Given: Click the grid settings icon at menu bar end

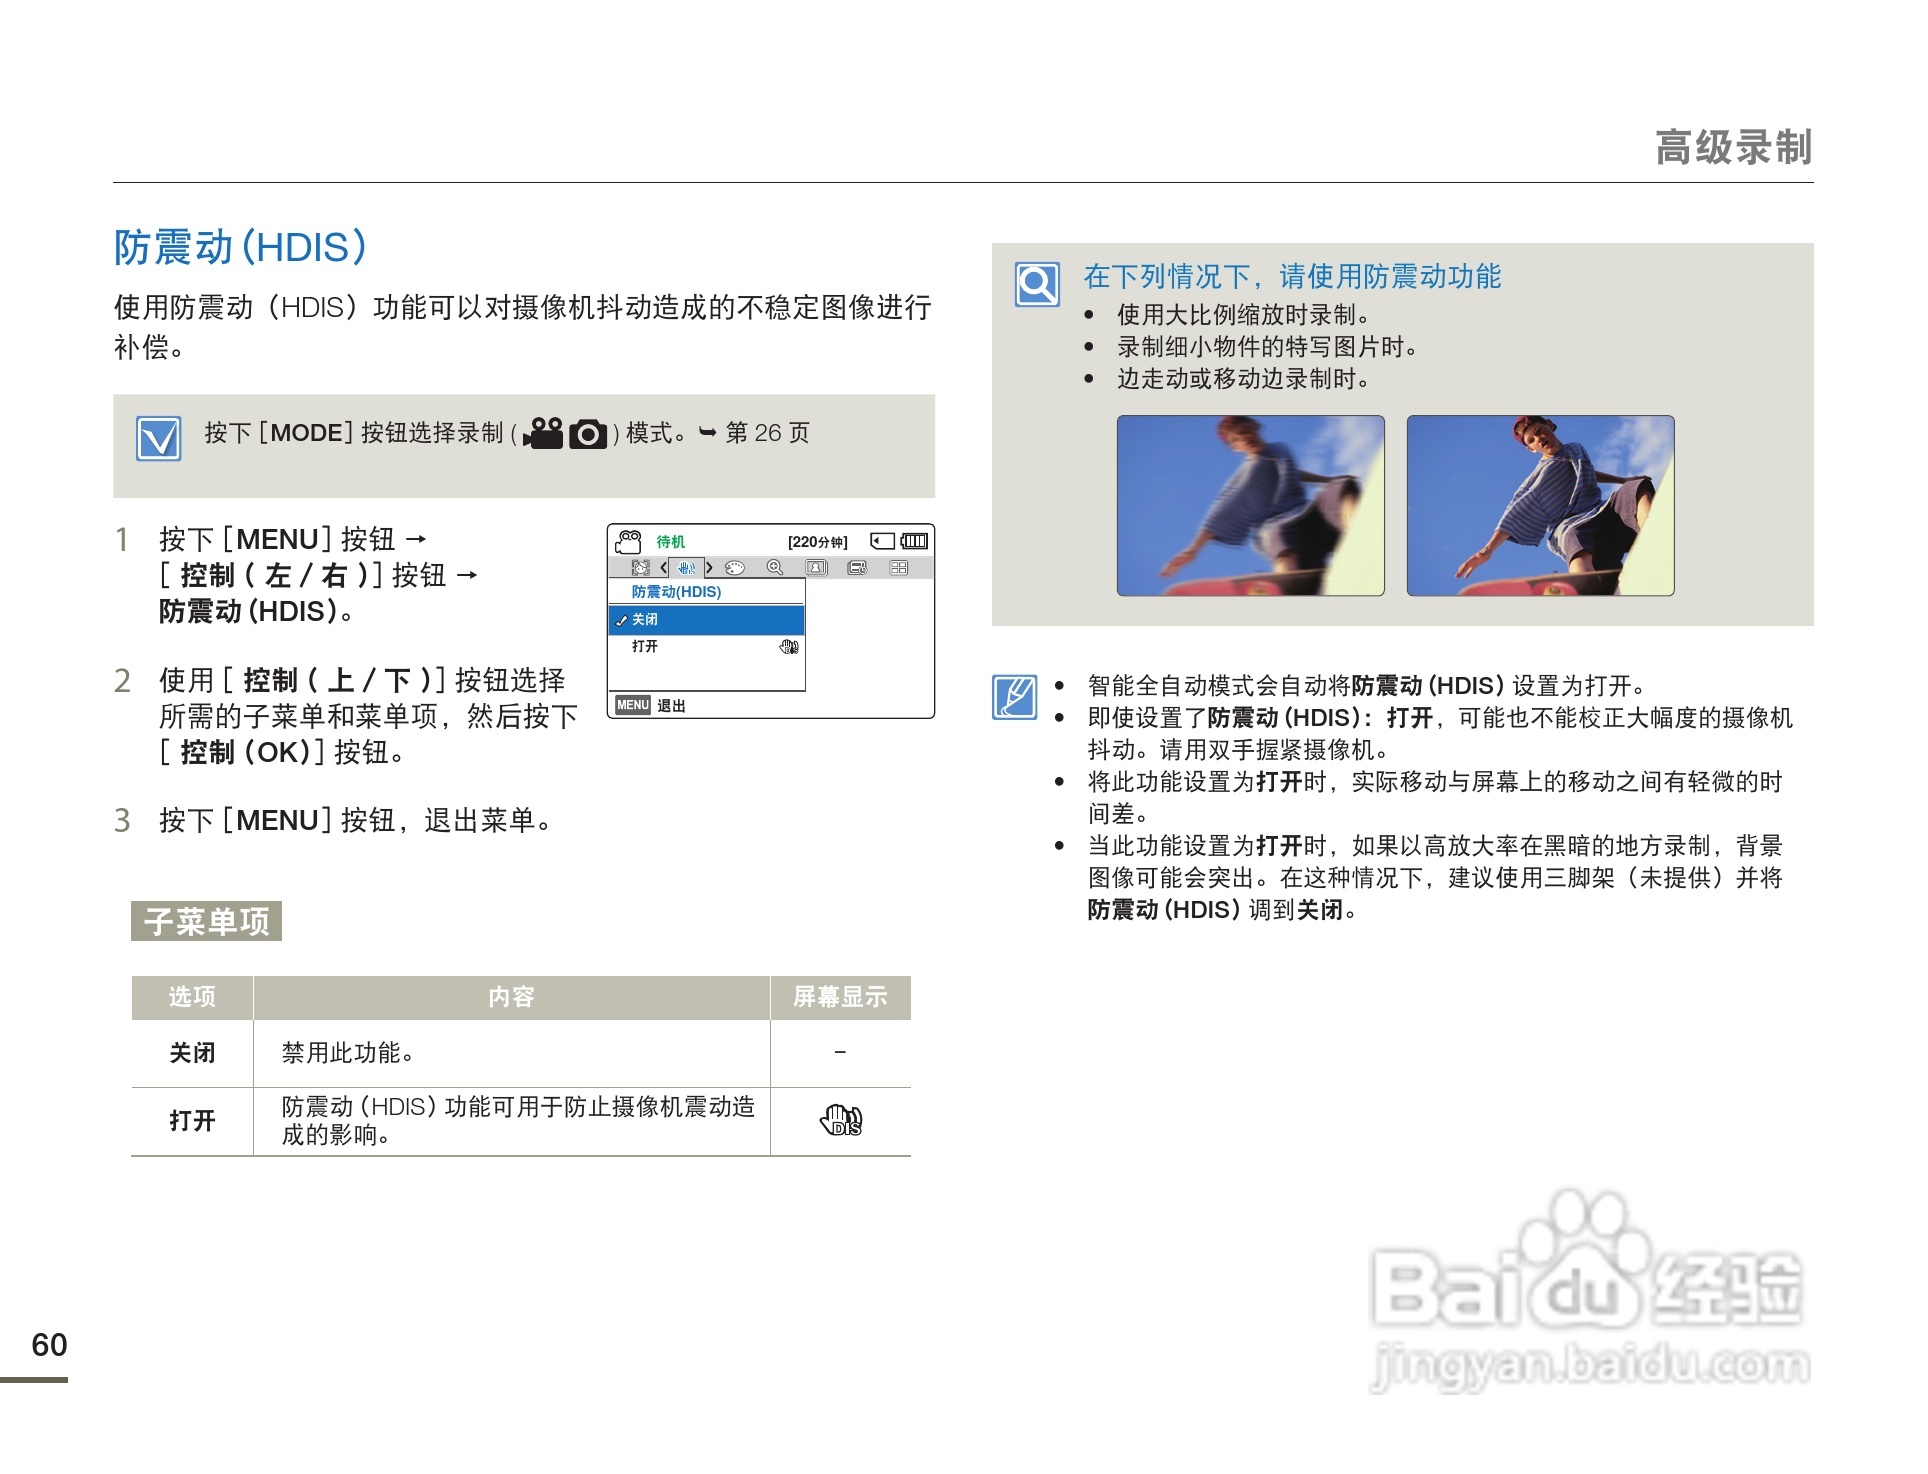Looking at the screenshot, I should 899,567.
